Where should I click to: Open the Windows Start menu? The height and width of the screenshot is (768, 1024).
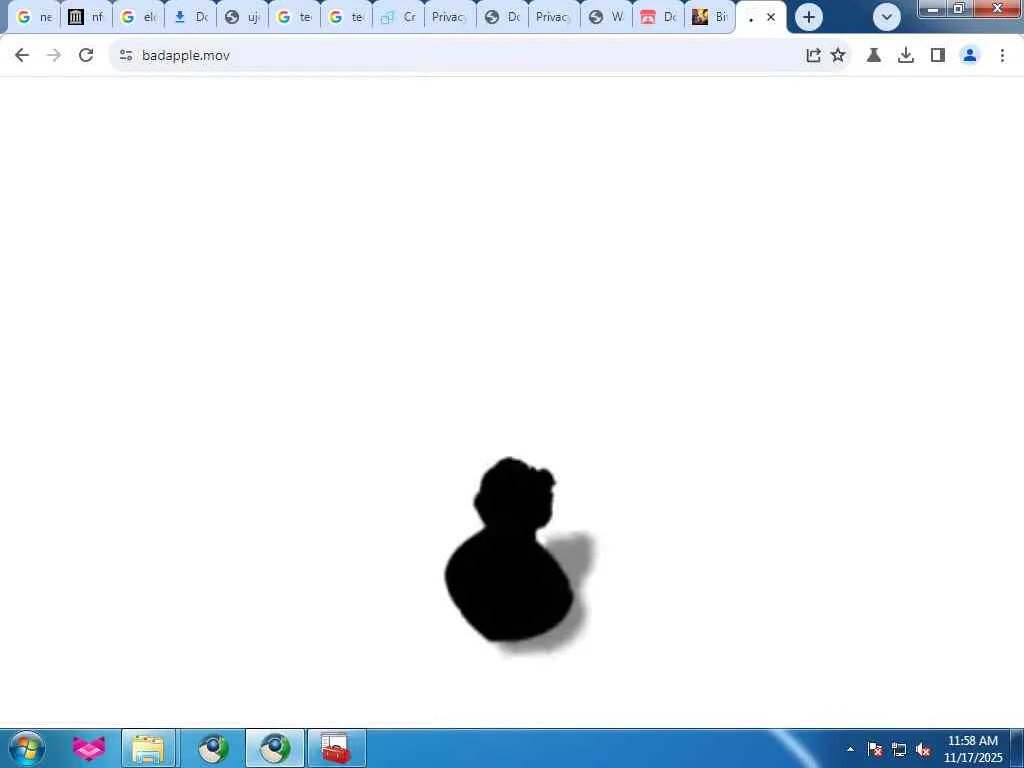[x=27, y=748]
